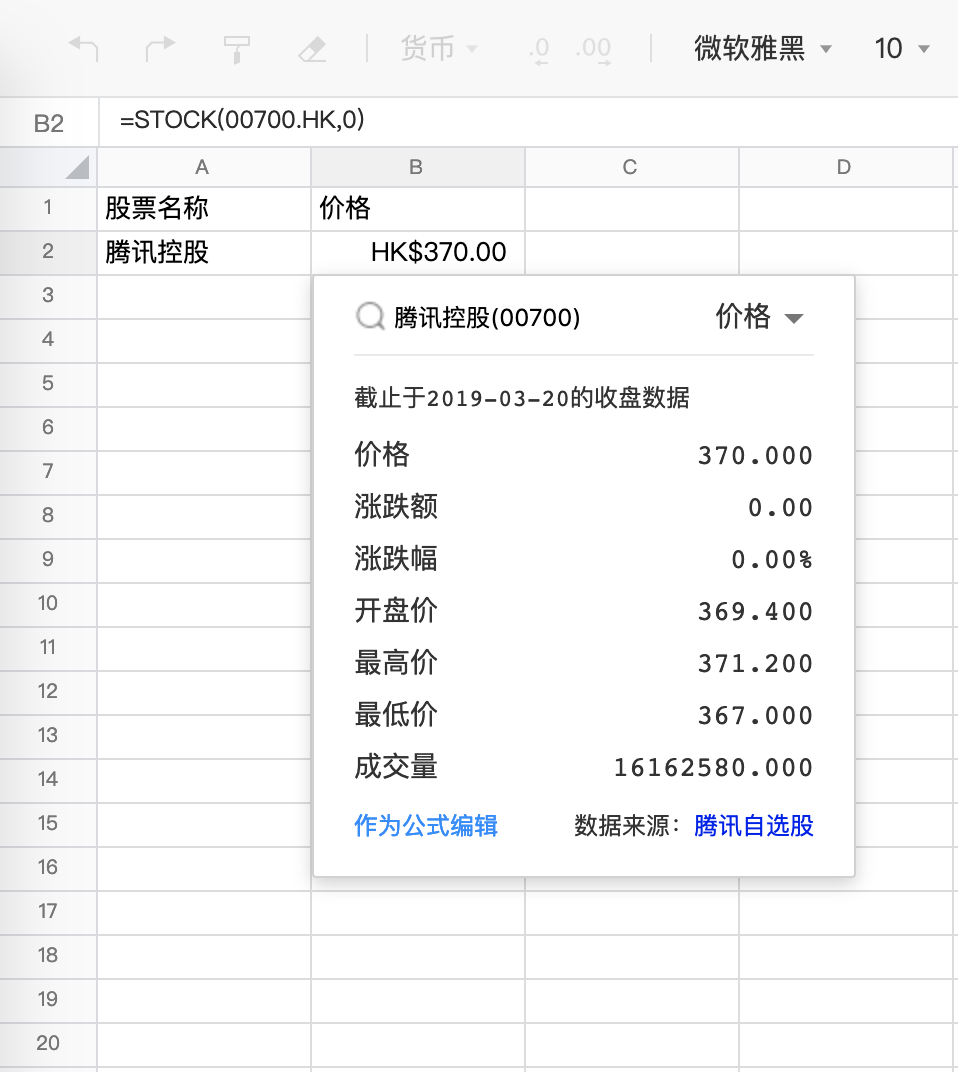Decrease decimal places with .0 icon

[x=540, y=50]
